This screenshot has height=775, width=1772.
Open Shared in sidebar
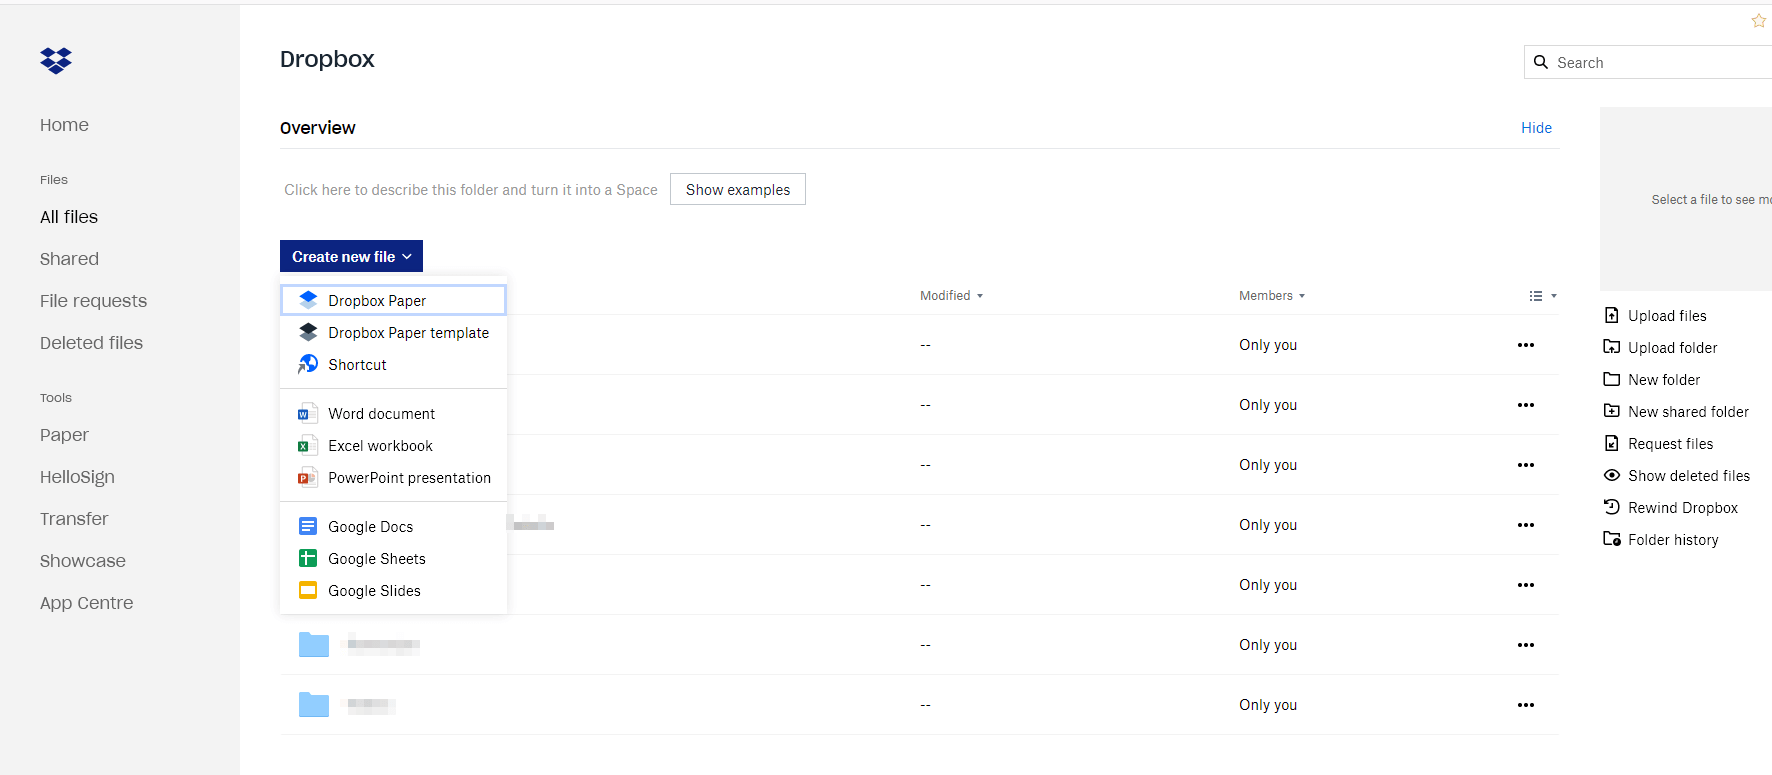[69, 259]
